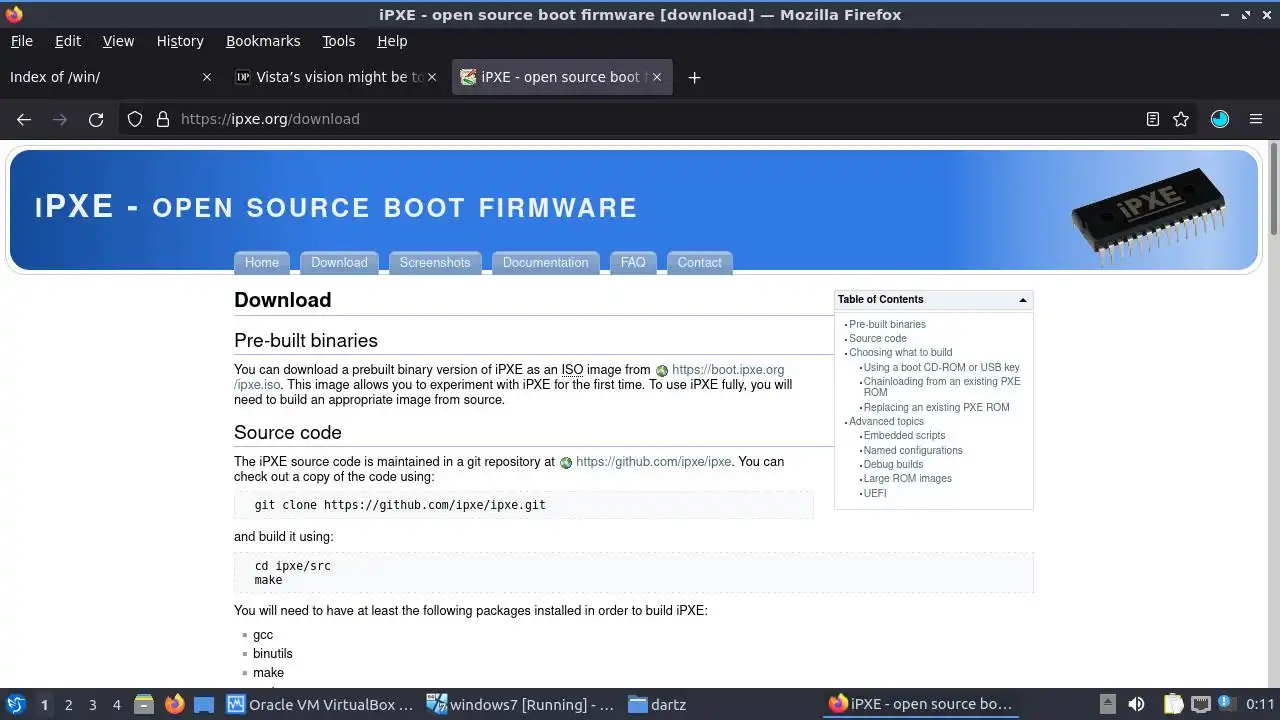Switch to workspace 3
1280x720 pixels.
point(92,705)
